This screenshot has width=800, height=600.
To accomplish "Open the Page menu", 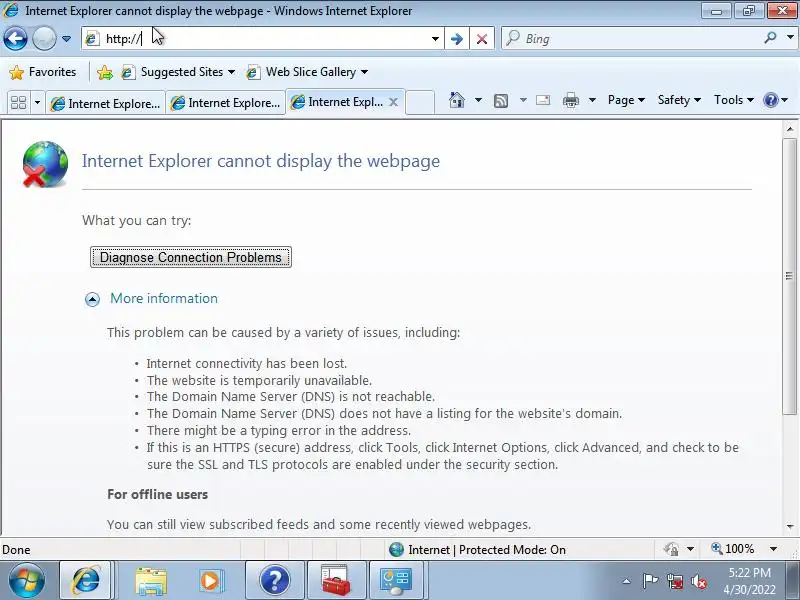I will click(626, 100).
